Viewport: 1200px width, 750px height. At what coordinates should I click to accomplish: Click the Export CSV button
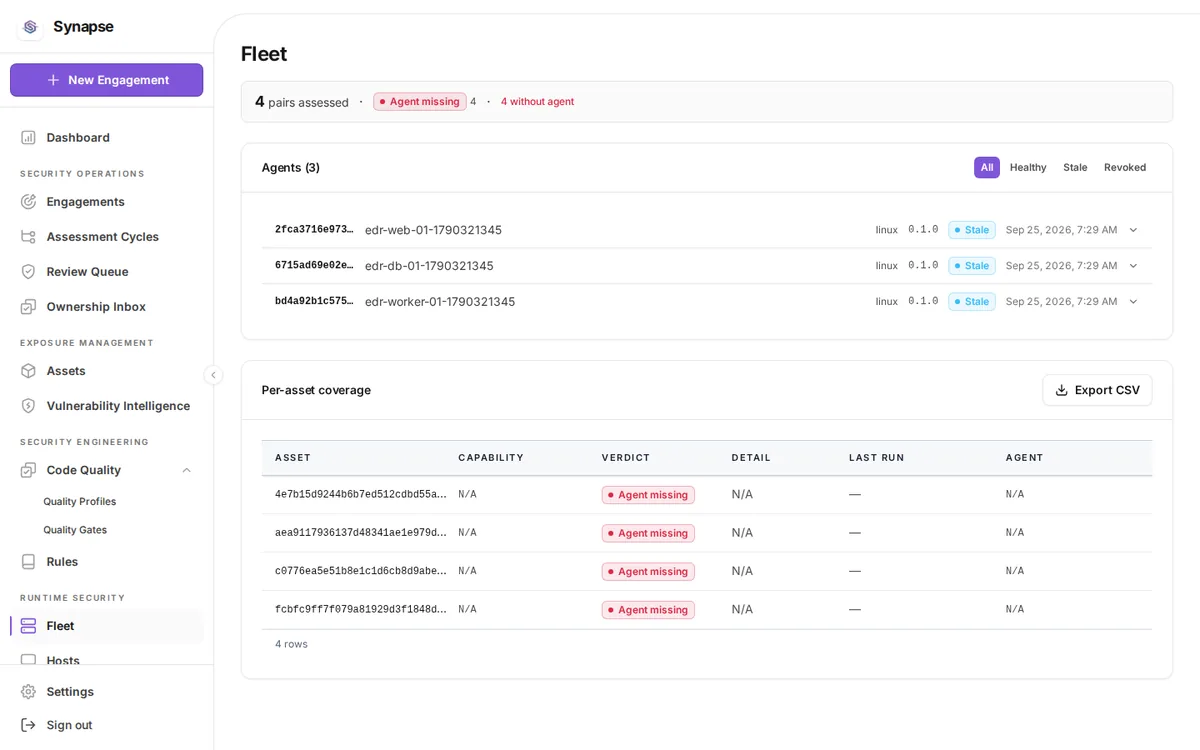(x=1097, y=390)
